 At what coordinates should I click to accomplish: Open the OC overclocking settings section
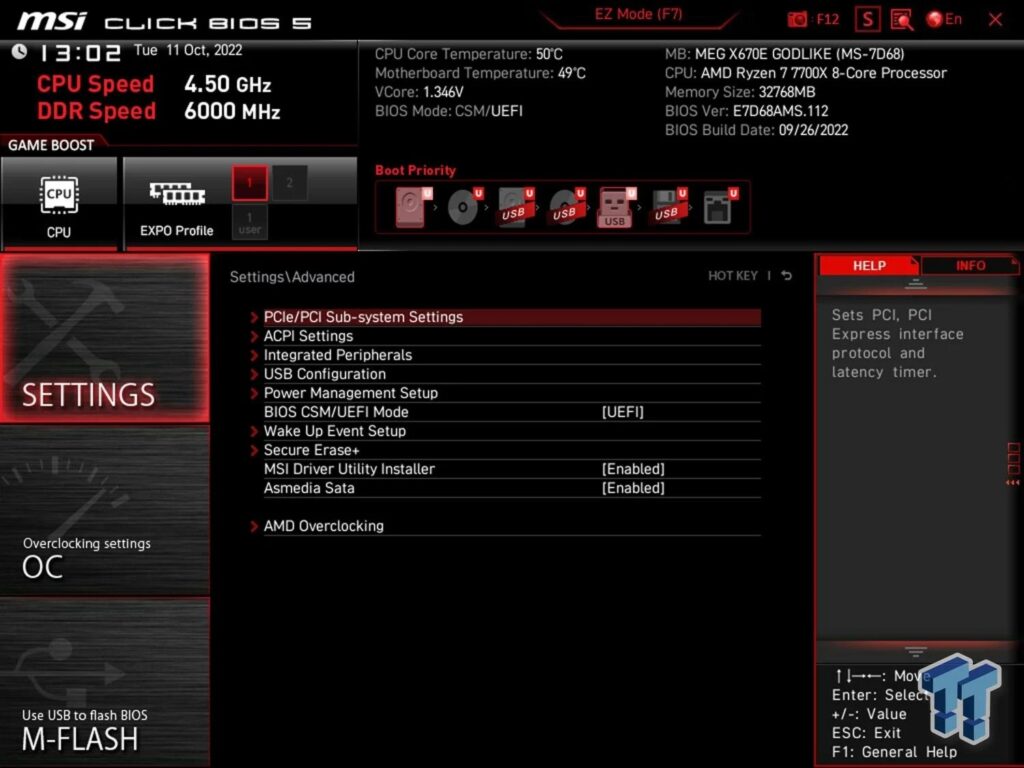click(104, 510)
